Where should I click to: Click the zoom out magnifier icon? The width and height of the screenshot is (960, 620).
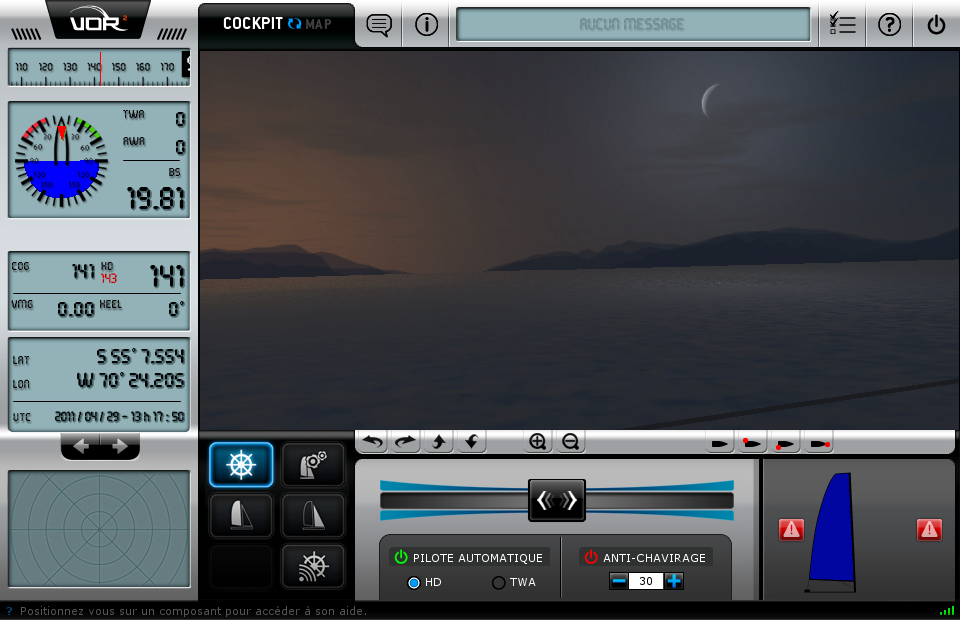click(570, 441)
